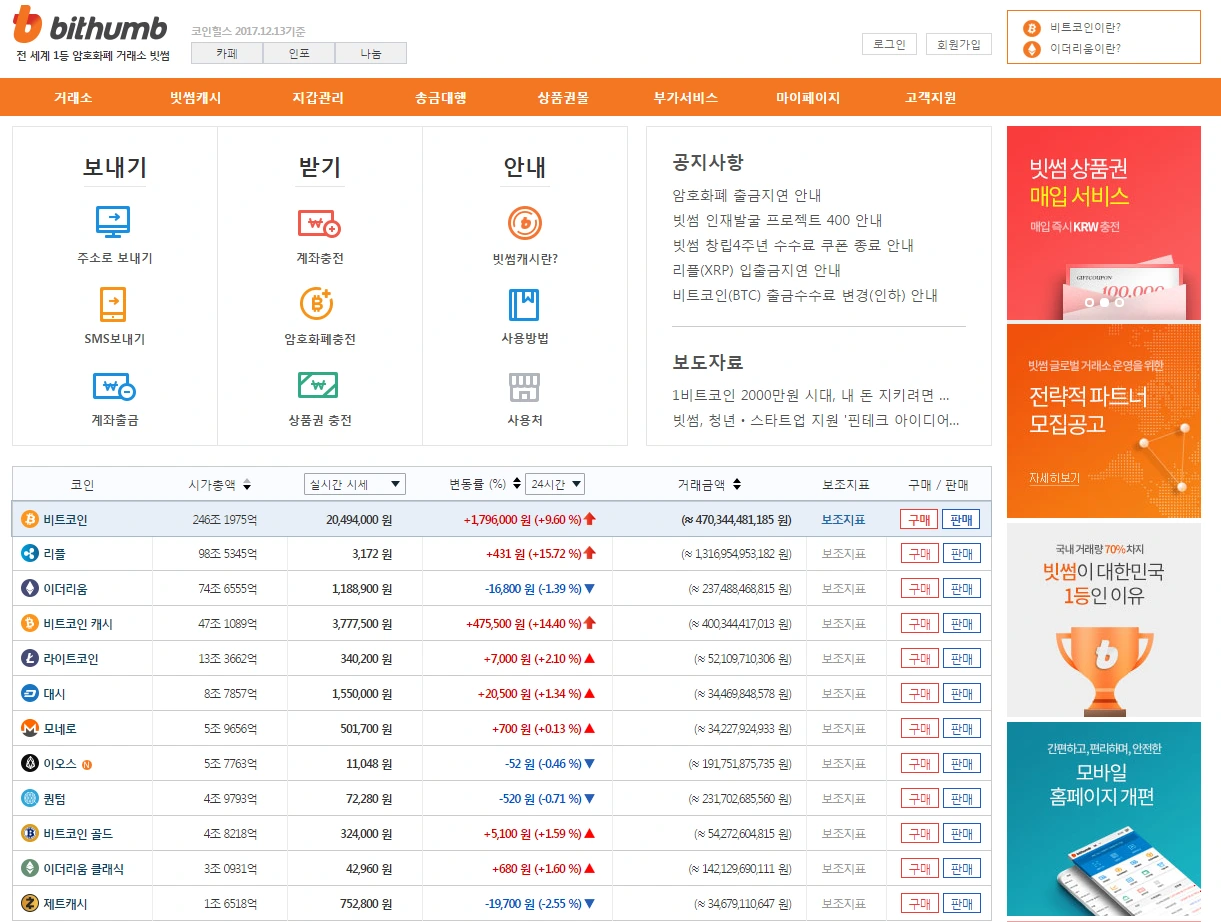Click the 비트코인 coin icon in table
The width and height of the screenshot is (1221, 922).
pyautogui.click(x=30, y=519)
